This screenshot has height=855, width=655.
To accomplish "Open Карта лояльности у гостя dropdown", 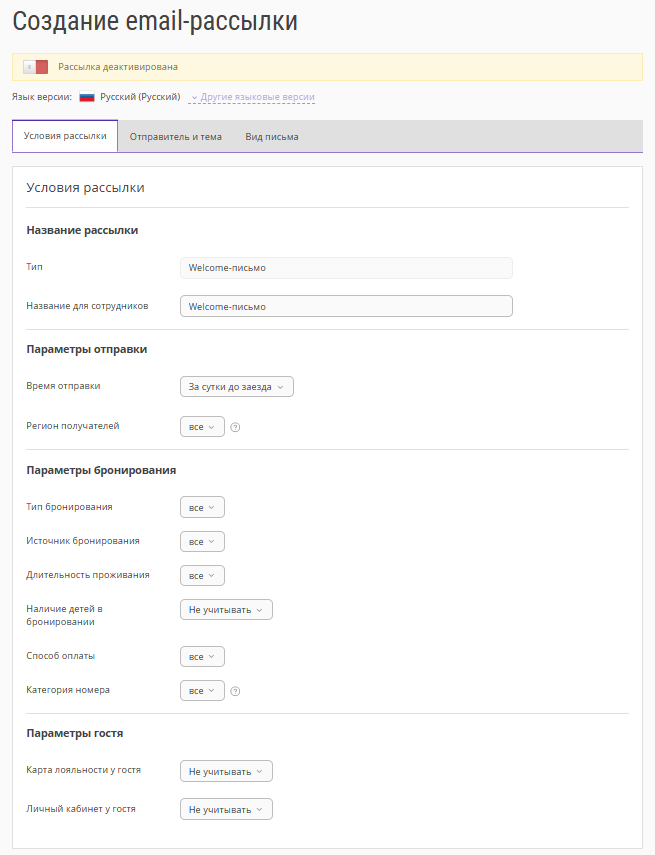I will pos(226,771).
